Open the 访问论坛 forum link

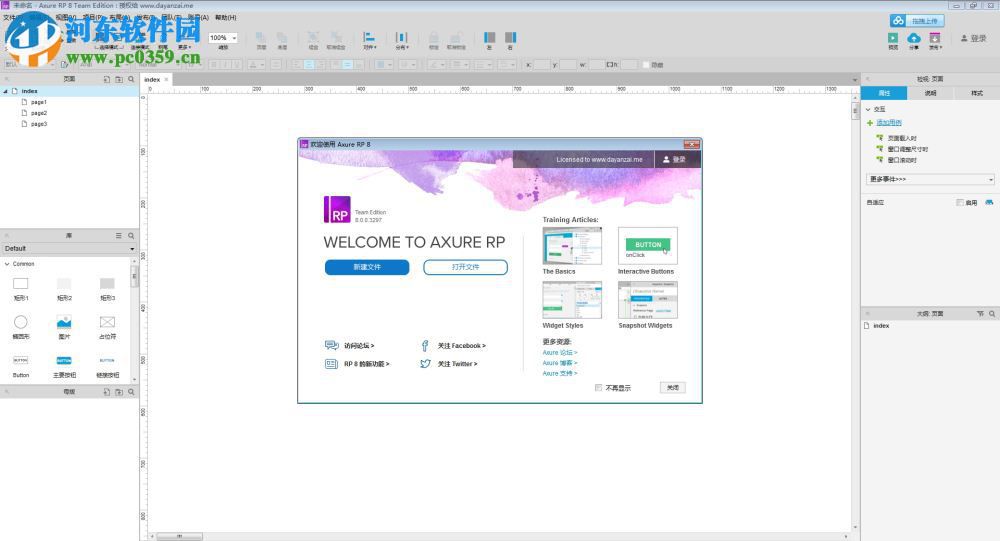coord(359,346)
